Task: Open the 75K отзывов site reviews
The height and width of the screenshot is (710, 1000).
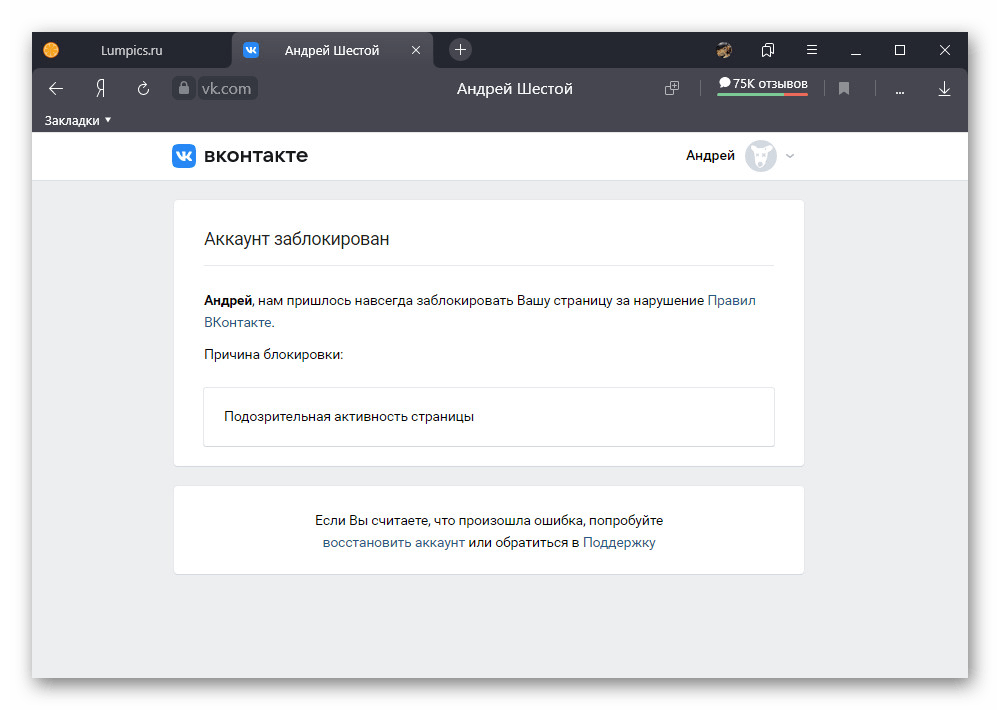Action: 763,85
